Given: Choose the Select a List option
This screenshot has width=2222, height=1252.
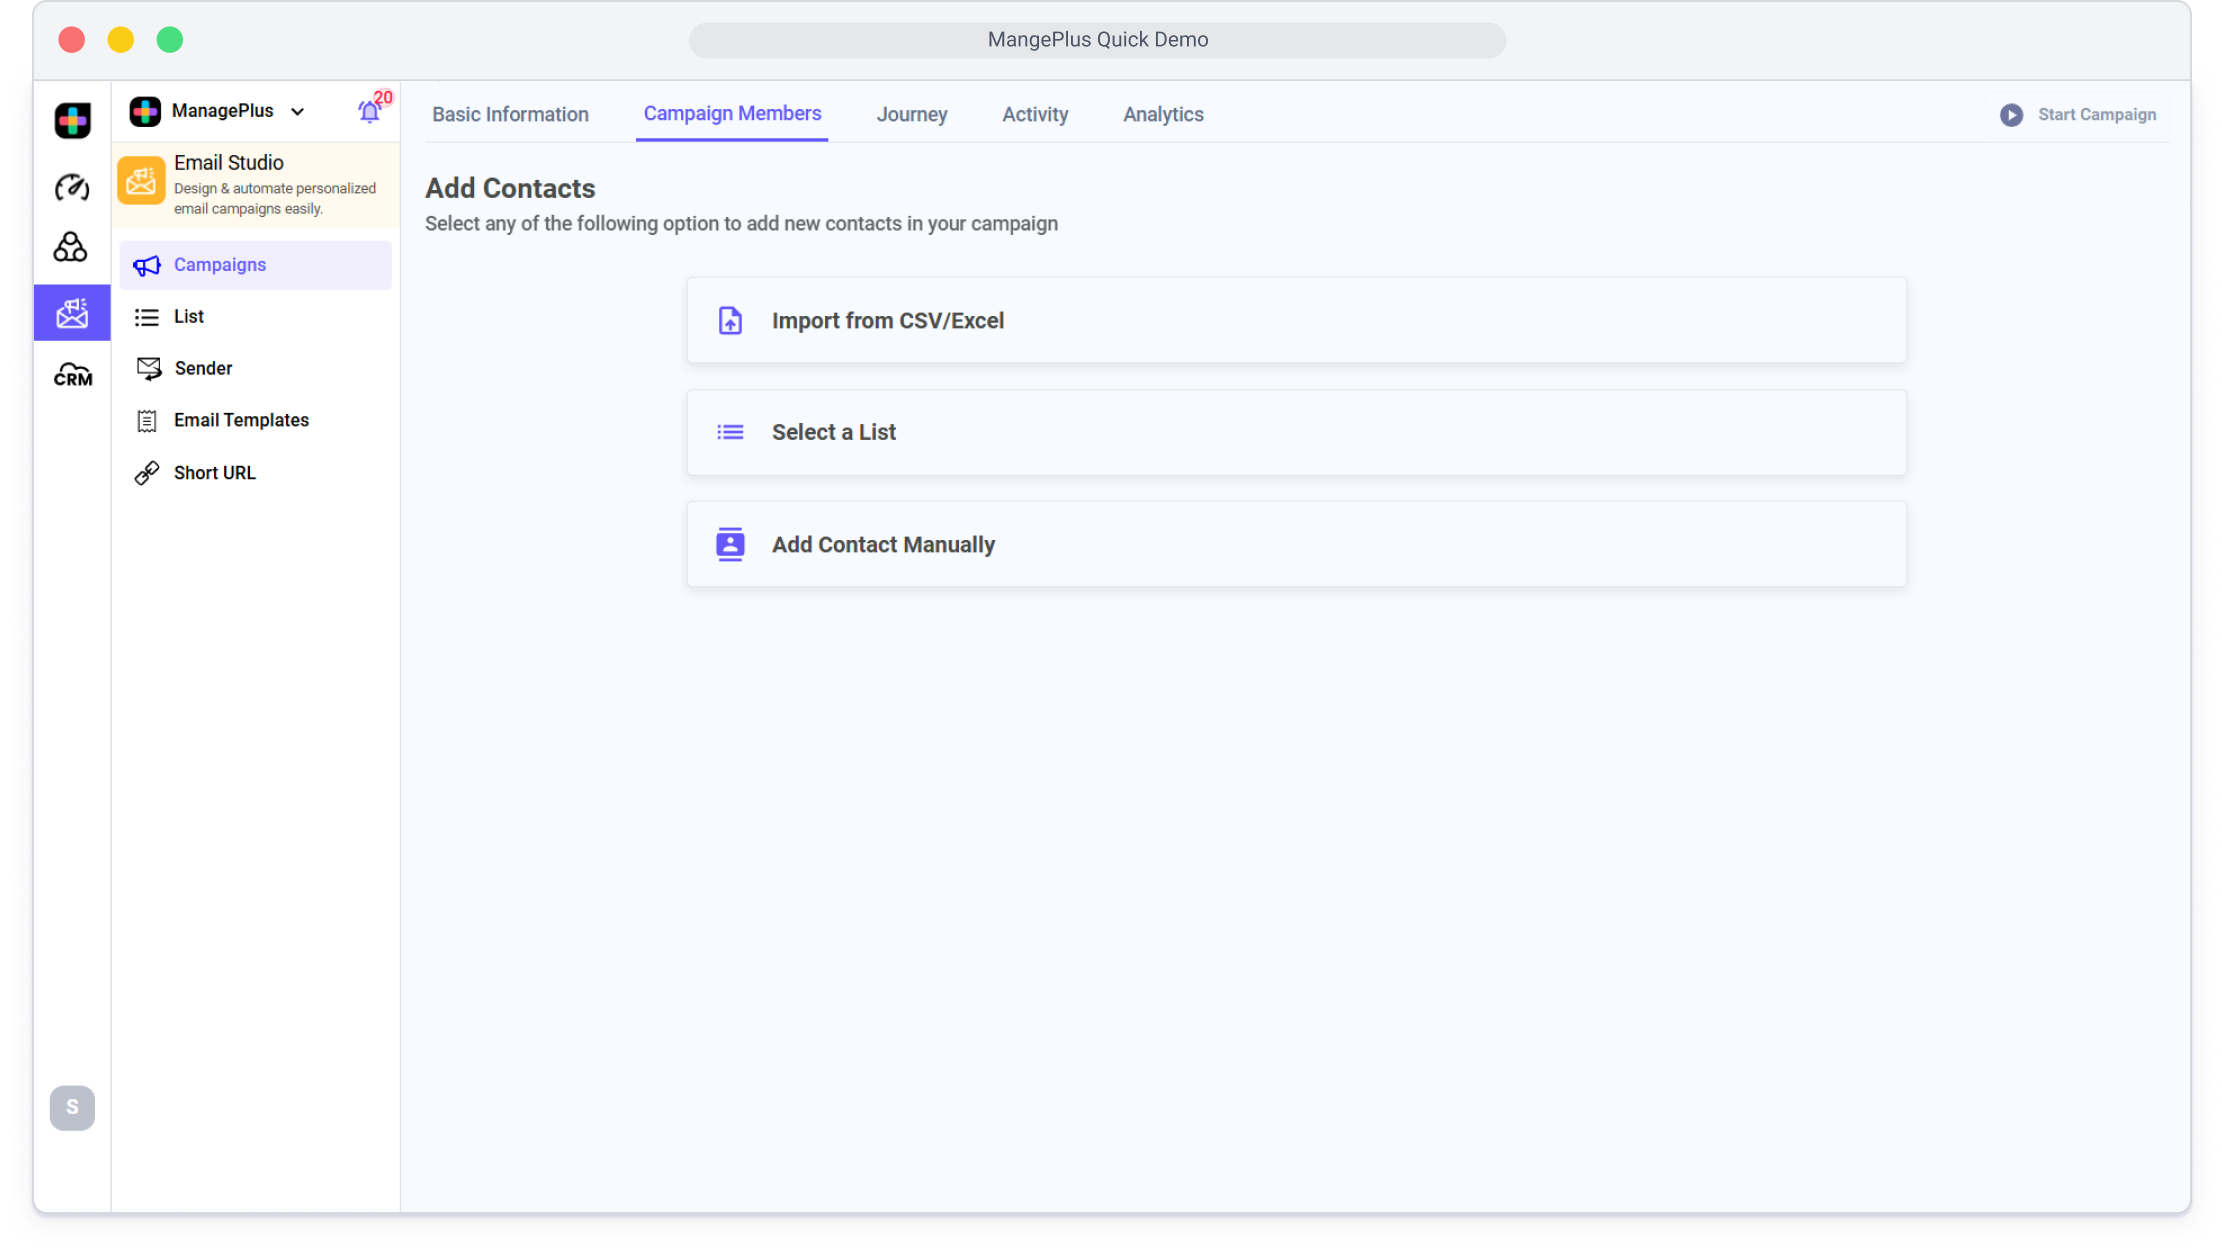Looking at the screenshot, I should [1296, 433].
